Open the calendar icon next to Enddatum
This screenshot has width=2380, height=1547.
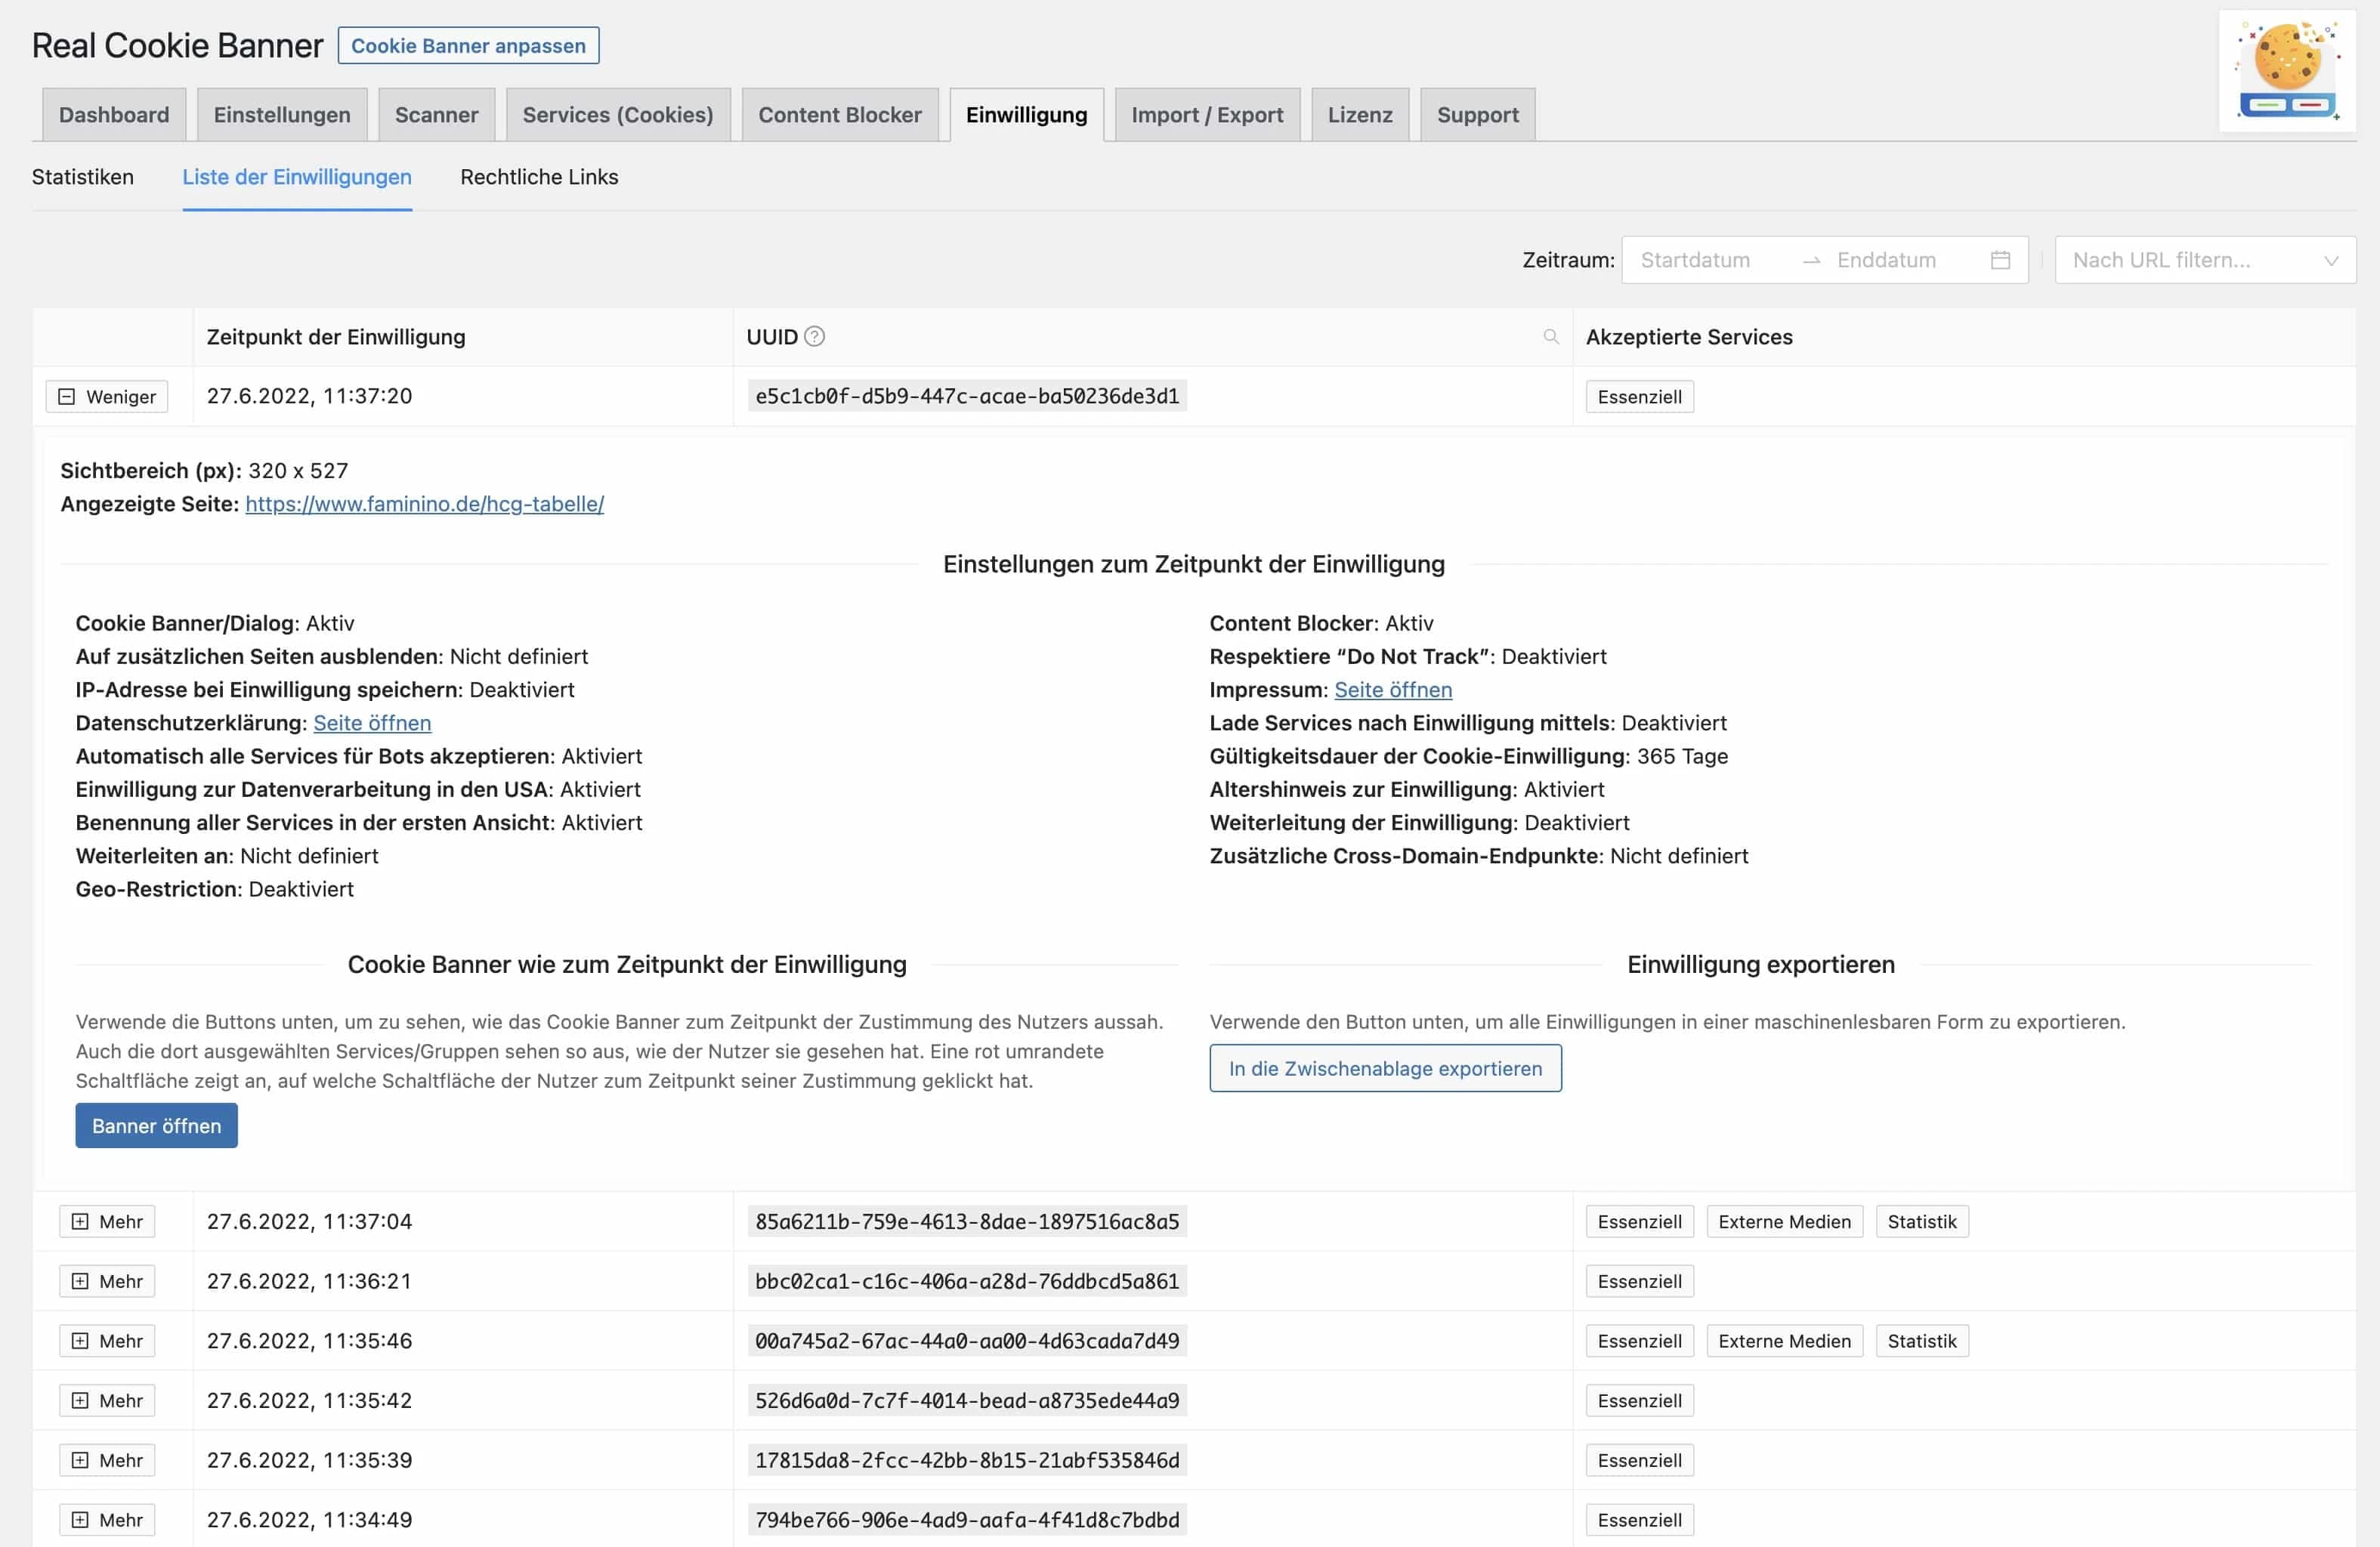point(2000,259)
